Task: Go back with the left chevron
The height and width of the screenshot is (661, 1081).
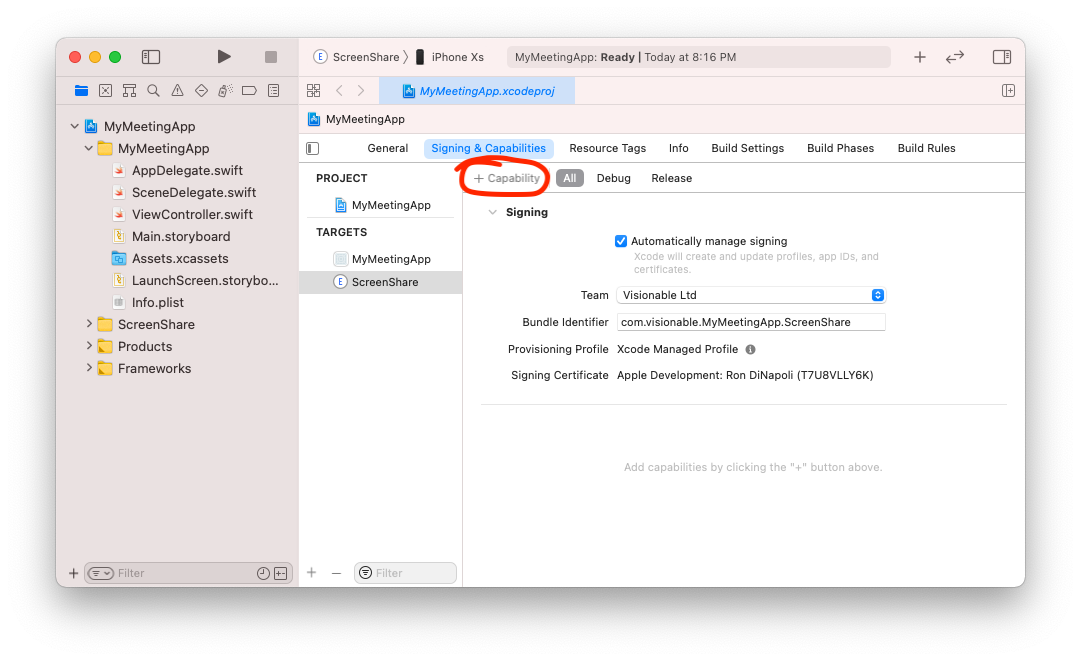Action: click(x=339, y=90)
